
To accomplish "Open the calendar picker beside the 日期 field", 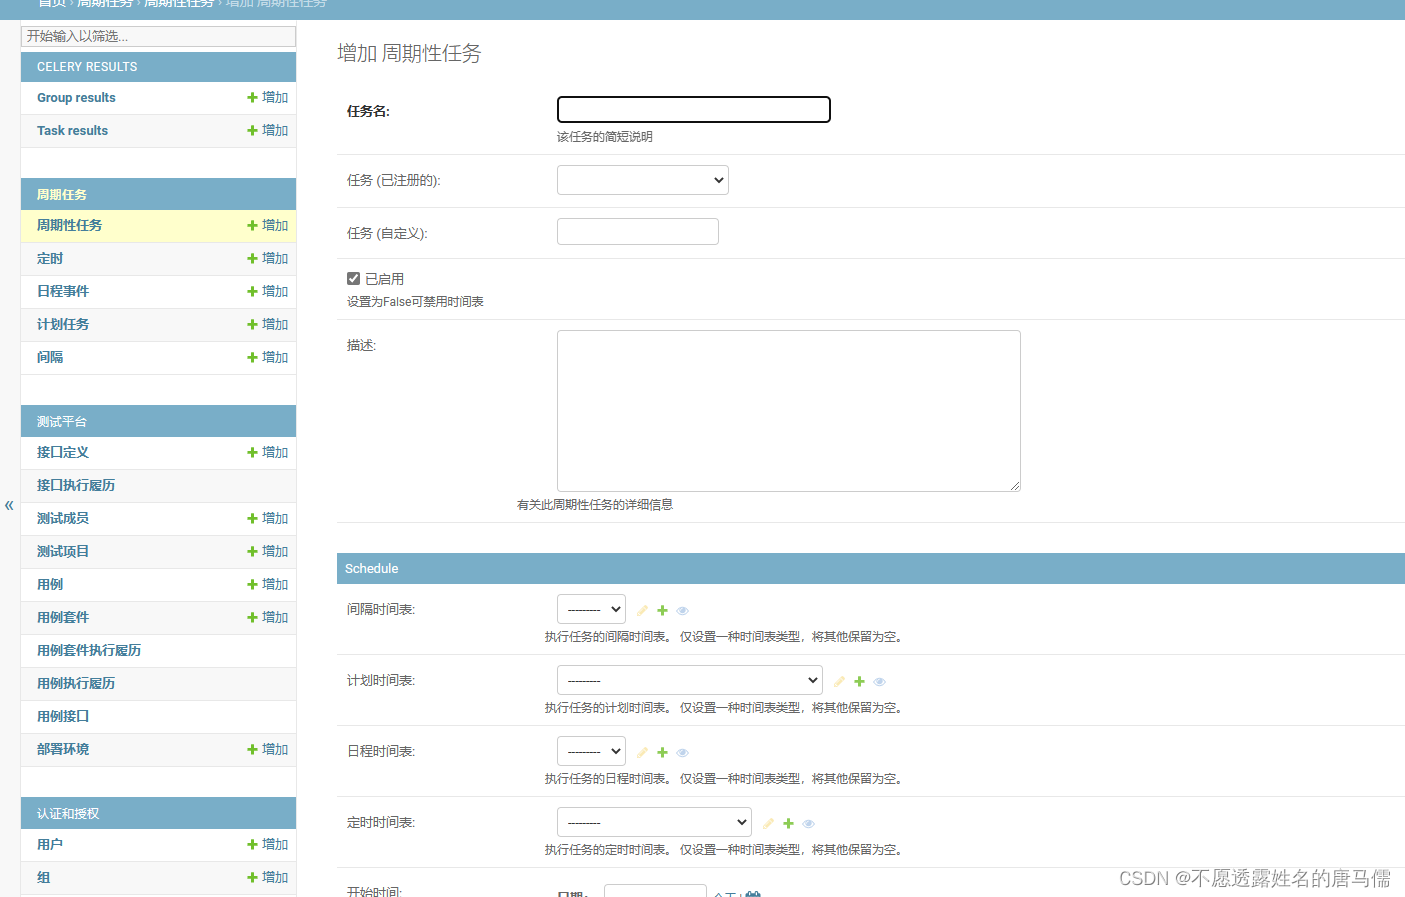I will coord(754,893).
